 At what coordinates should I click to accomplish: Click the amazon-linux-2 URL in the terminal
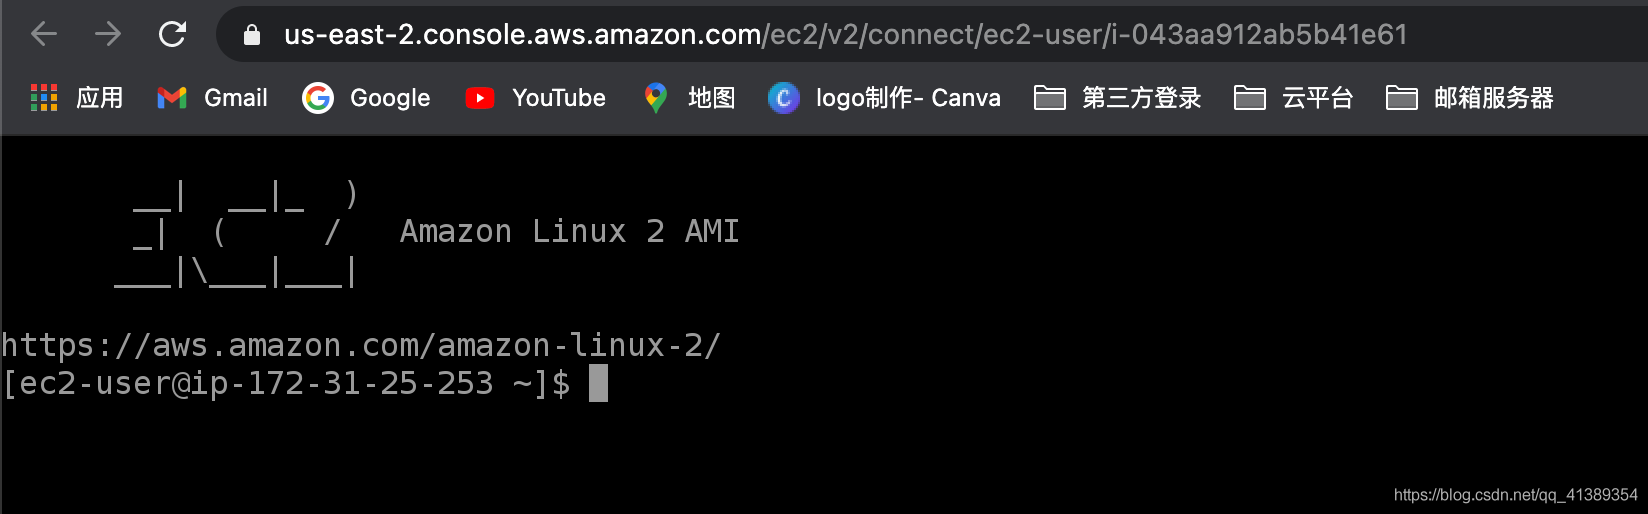click(x=361, y=345)
